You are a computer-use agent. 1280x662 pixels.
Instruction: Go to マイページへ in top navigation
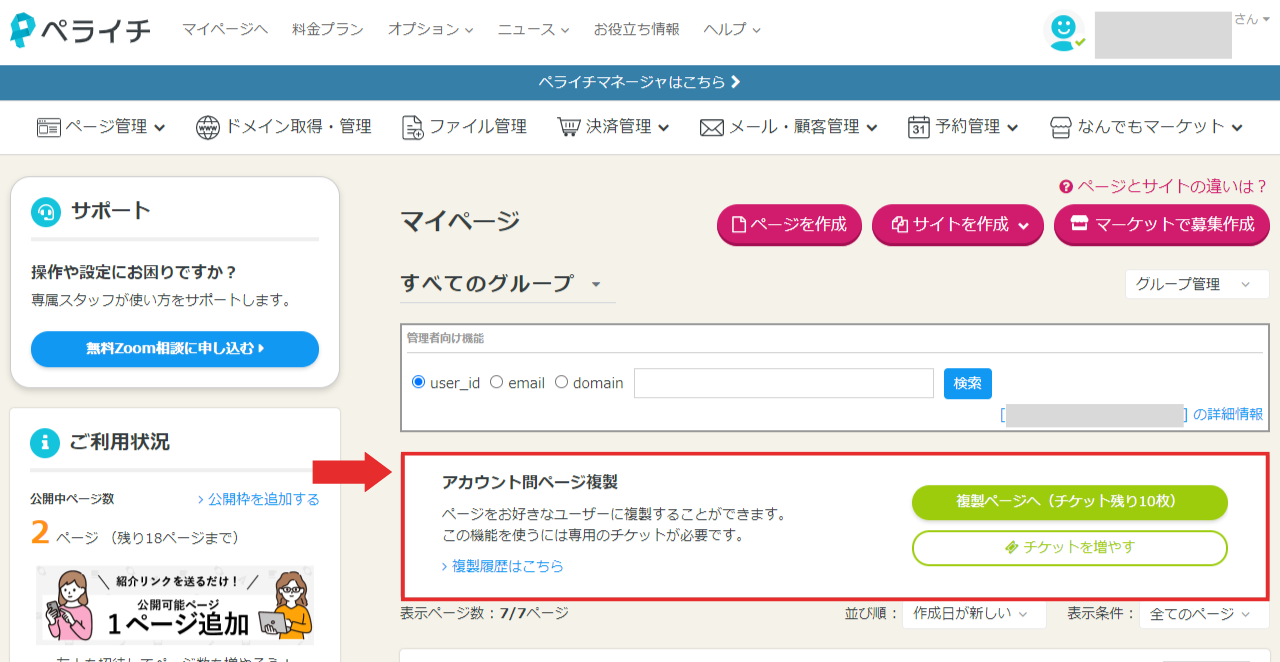click(x=225, y=30)
